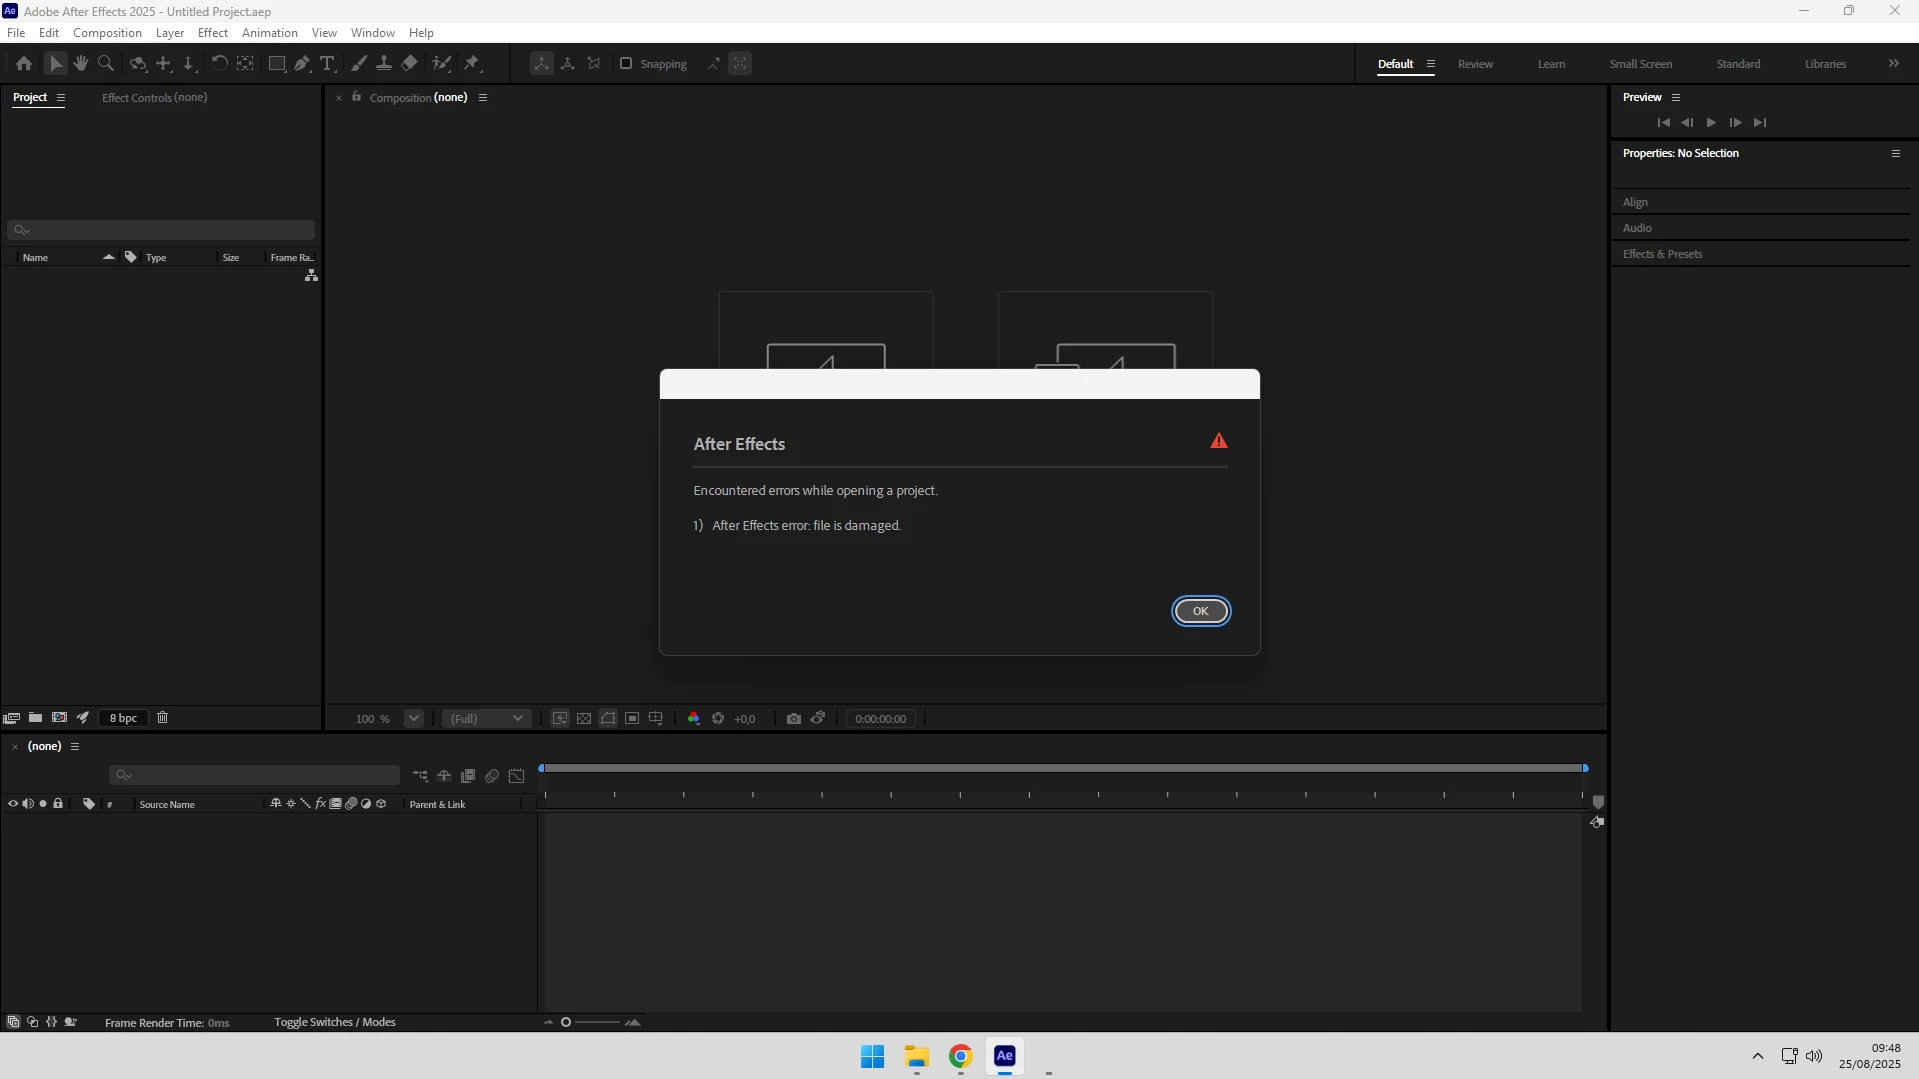The height and width of the screenshot is (1079, 1919).
Task: Click the timeline zoom slider handle
Action: click(x=566, y=1022)
